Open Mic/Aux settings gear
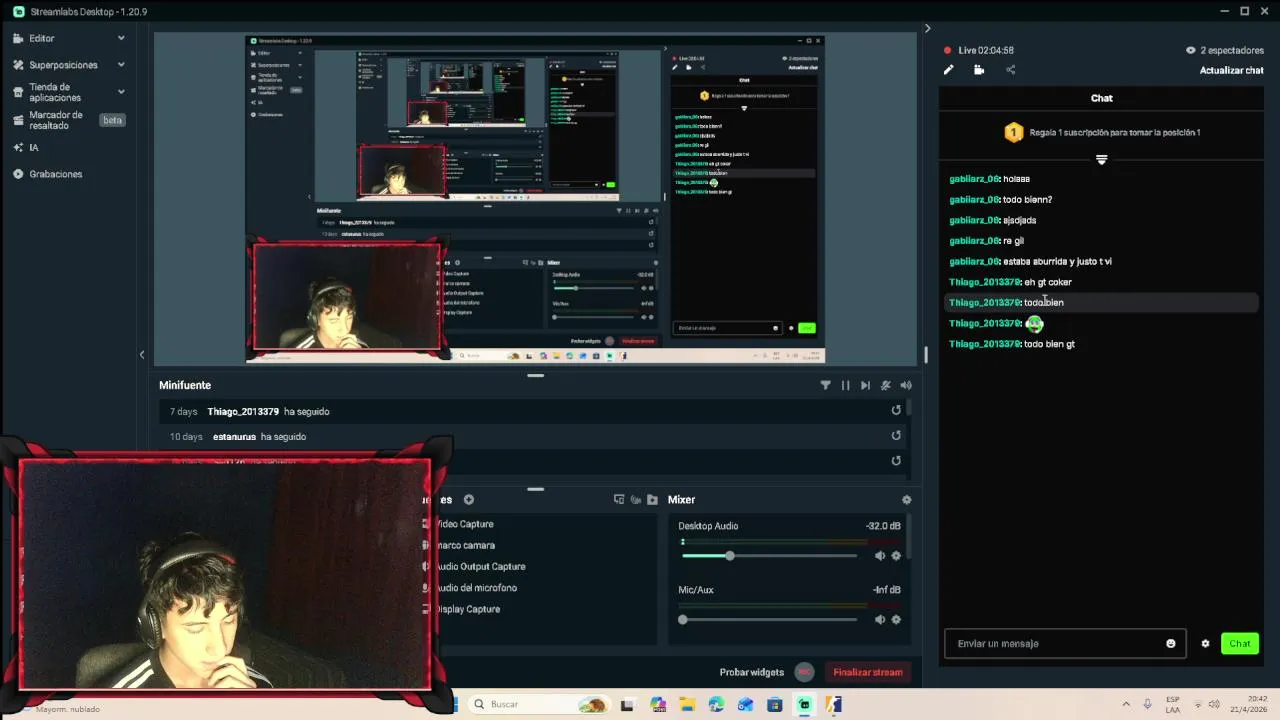The width and height of the screenshot is (1280, 720). point(896,620)
